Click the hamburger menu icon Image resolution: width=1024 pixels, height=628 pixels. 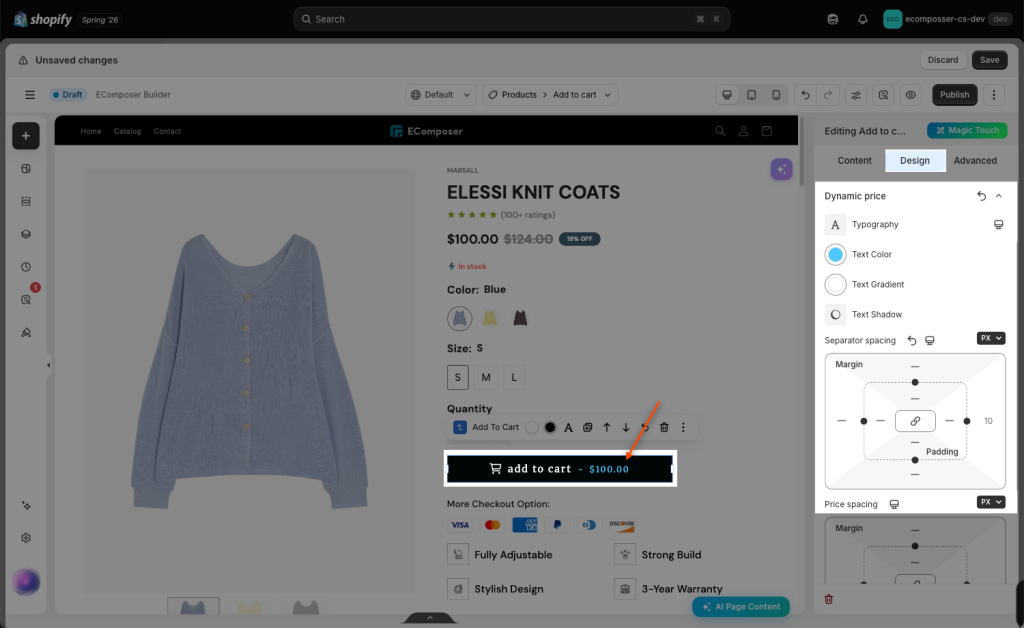pyautogui.click(x=30, y=95)
